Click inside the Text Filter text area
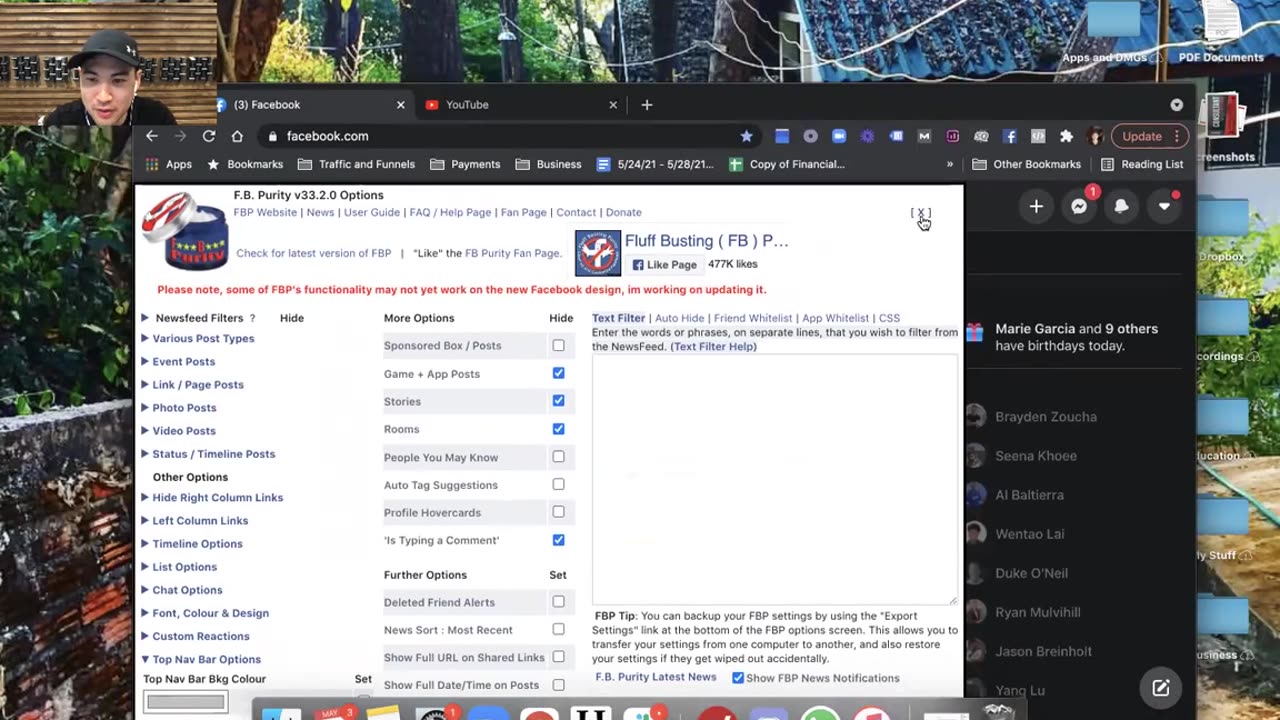This screenshot has height=720, width=1280. coord(775,480)
